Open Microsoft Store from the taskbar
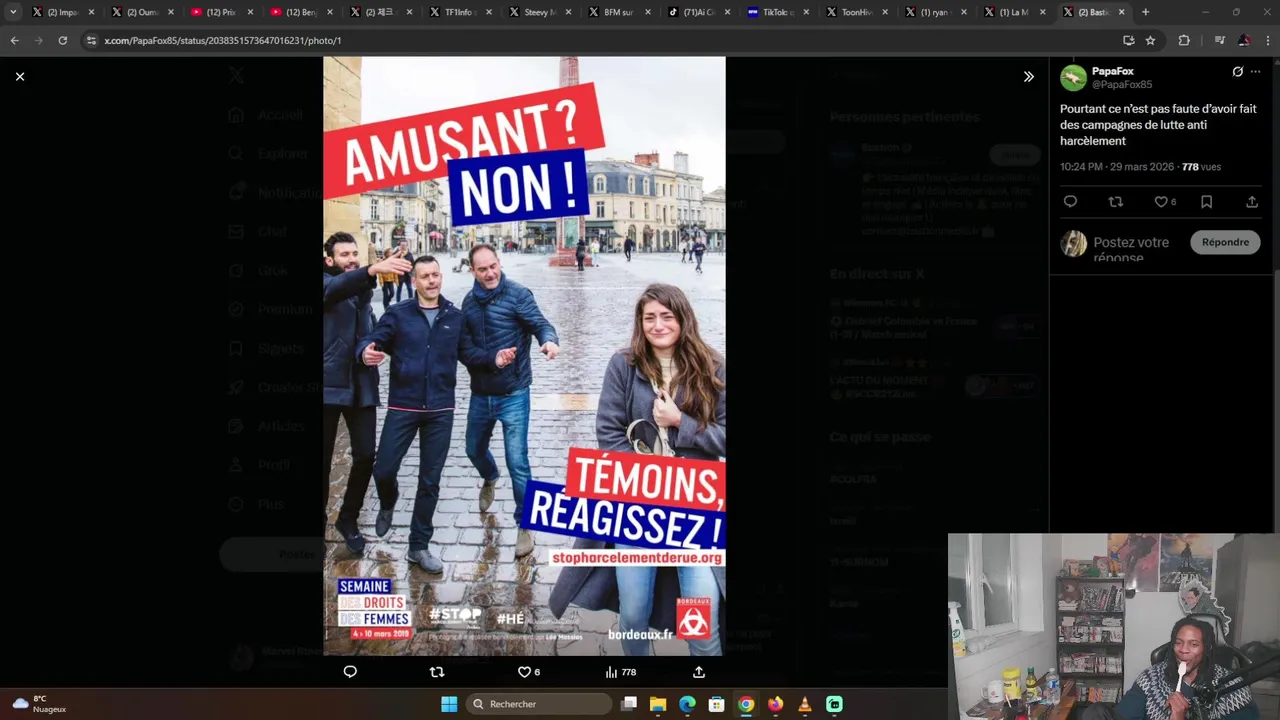The image size is (1280, 720). coord(716,704)
